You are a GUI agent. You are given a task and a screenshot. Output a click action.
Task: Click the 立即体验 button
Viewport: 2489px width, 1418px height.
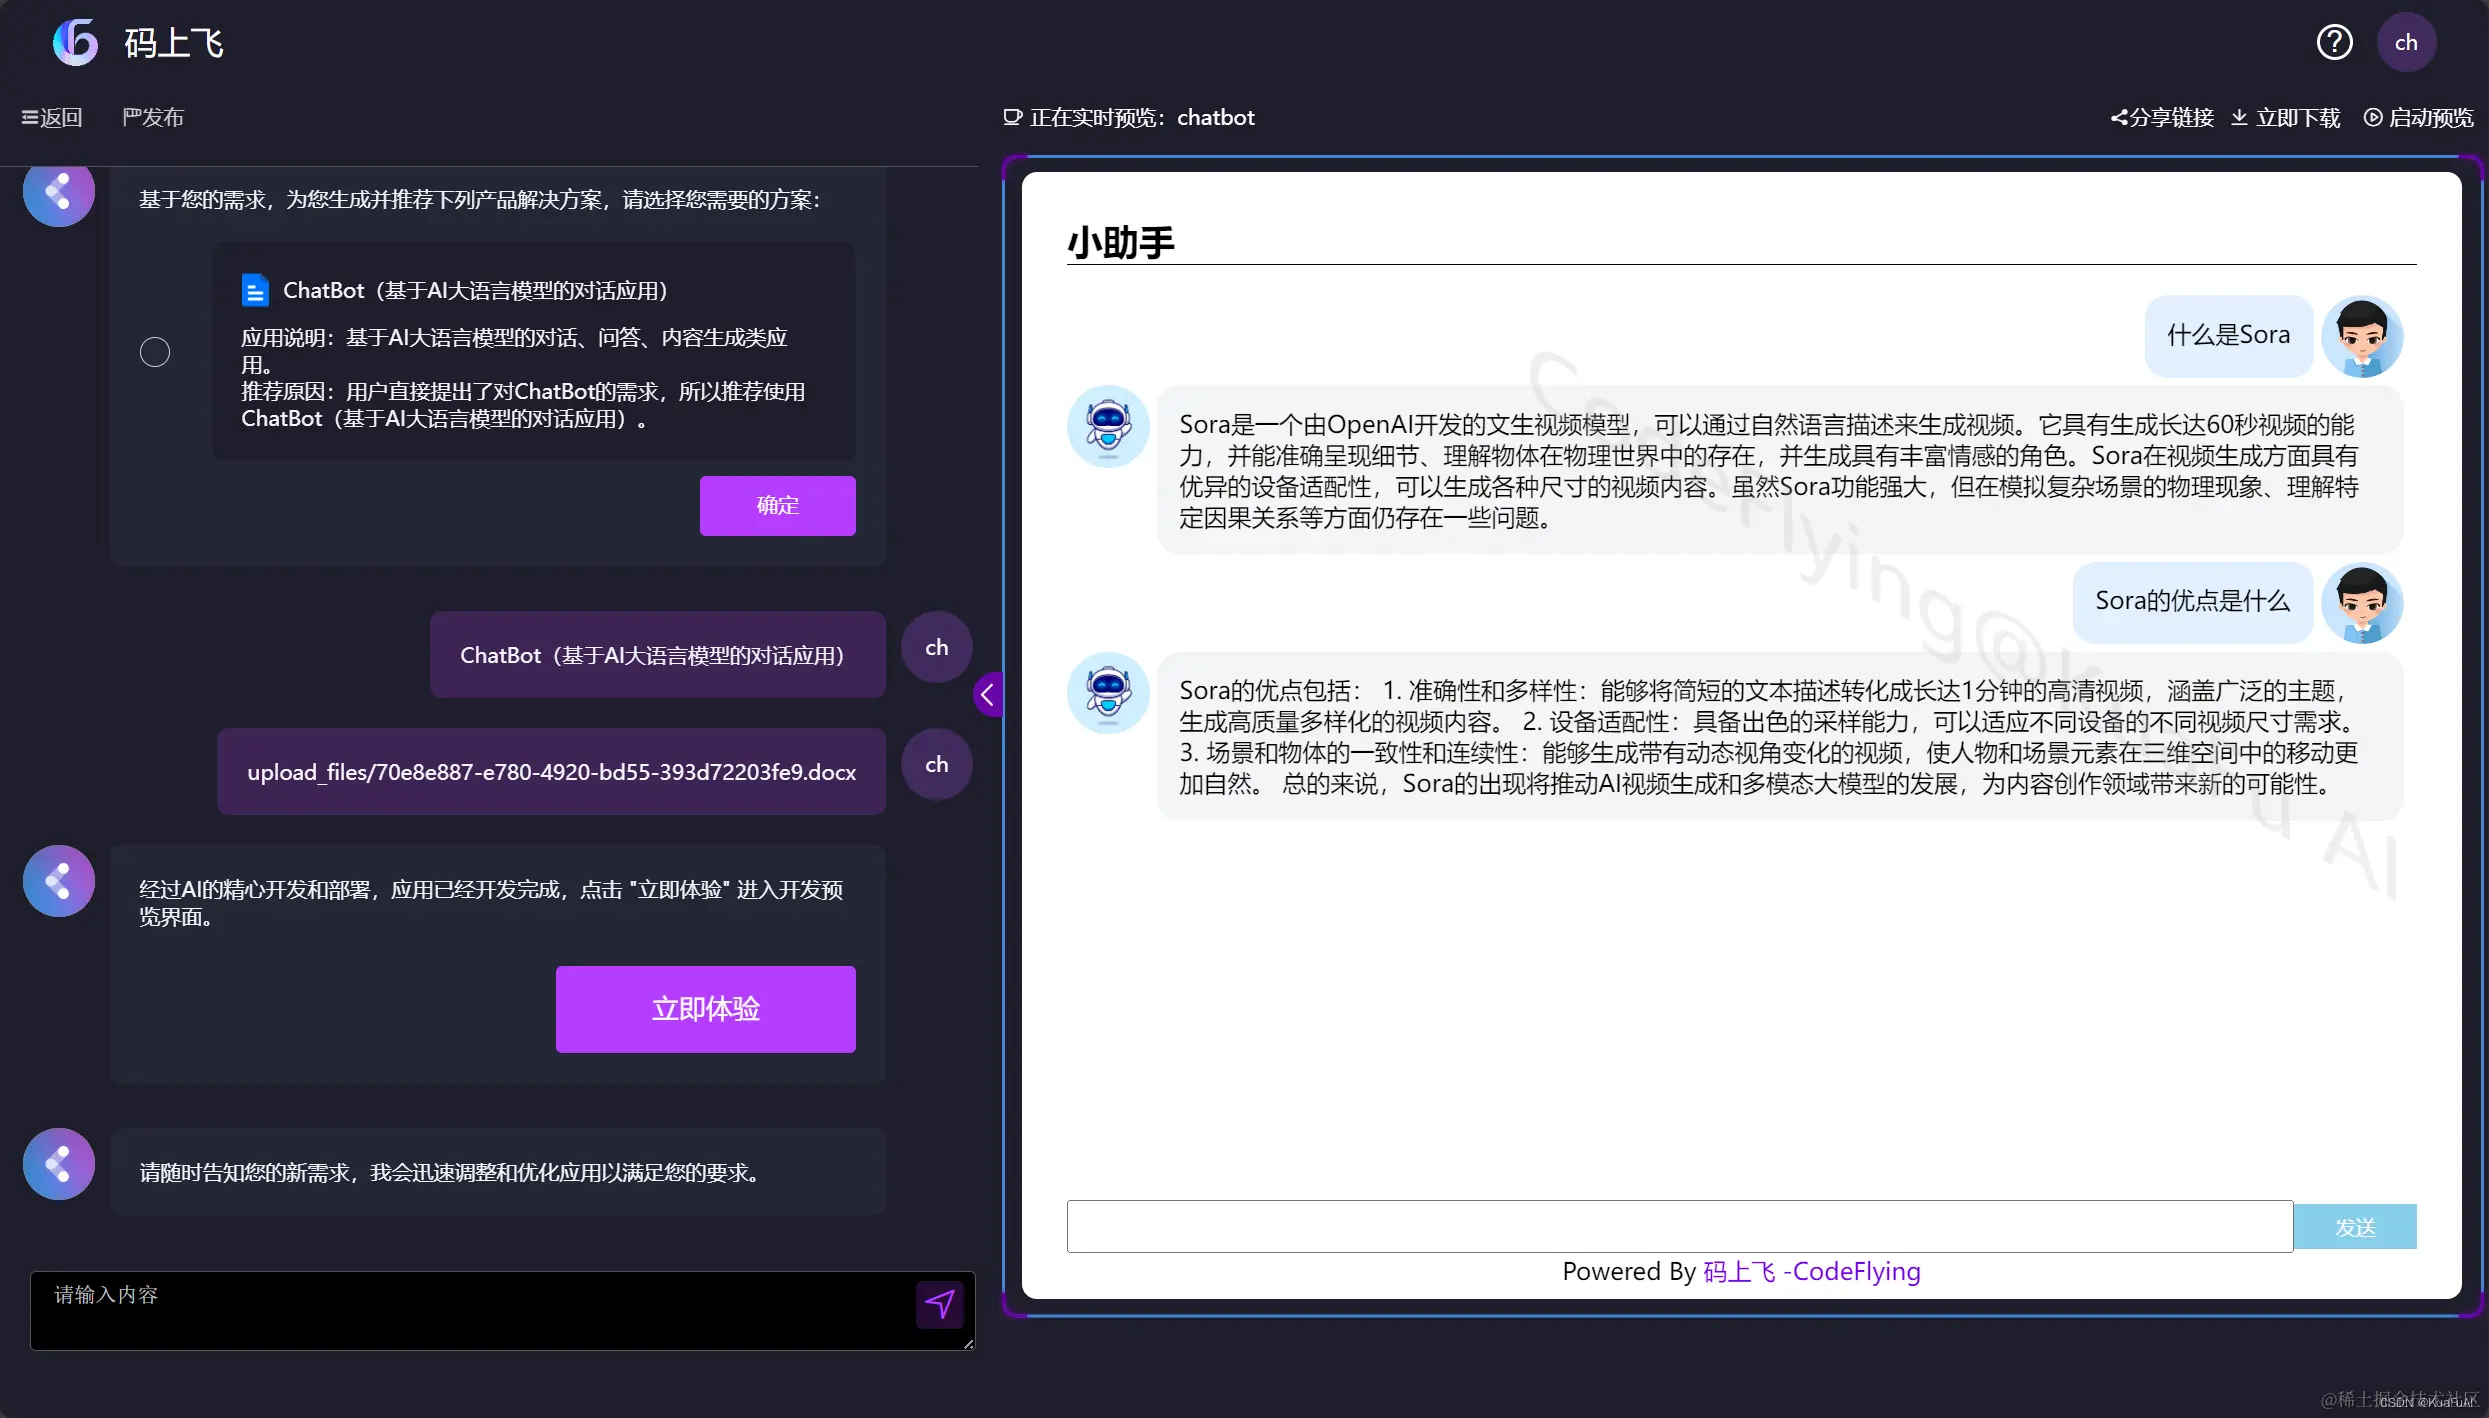point(705,1009)
